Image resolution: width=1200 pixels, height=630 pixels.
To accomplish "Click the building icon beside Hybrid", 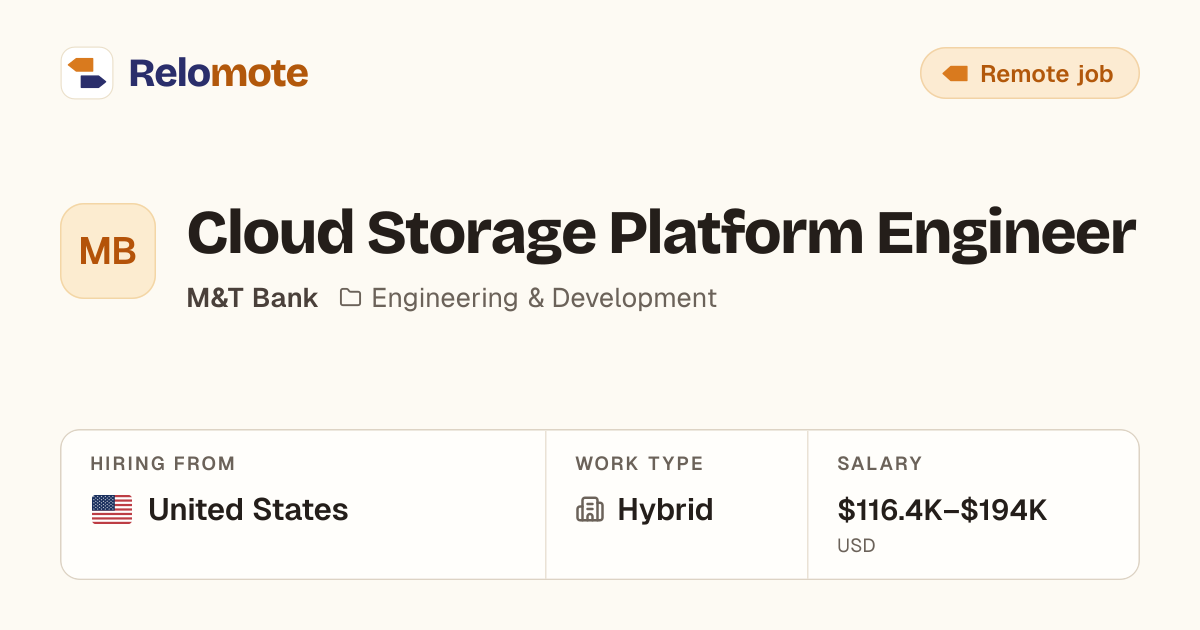I will click(590, 510).
